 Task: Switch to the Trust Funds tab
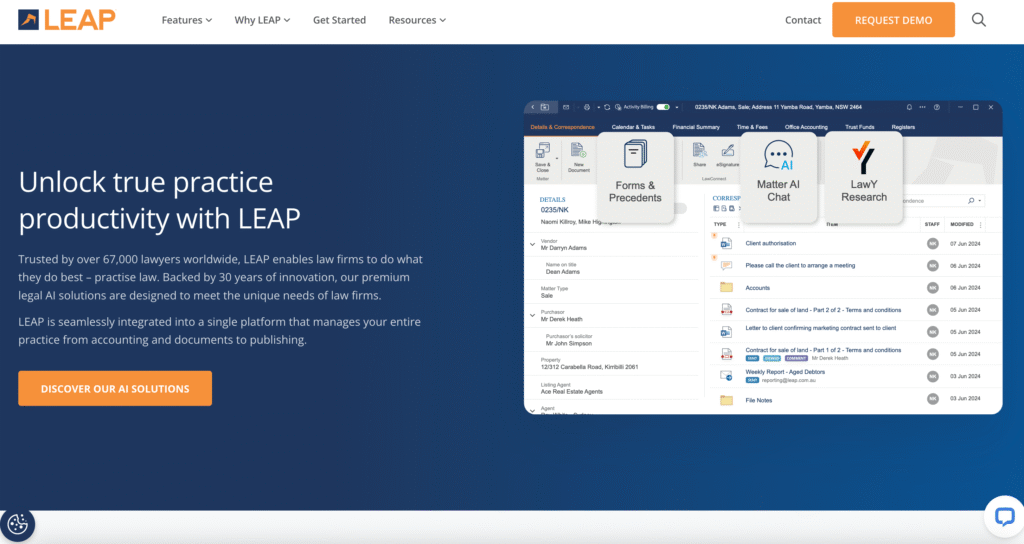(859, 127)
